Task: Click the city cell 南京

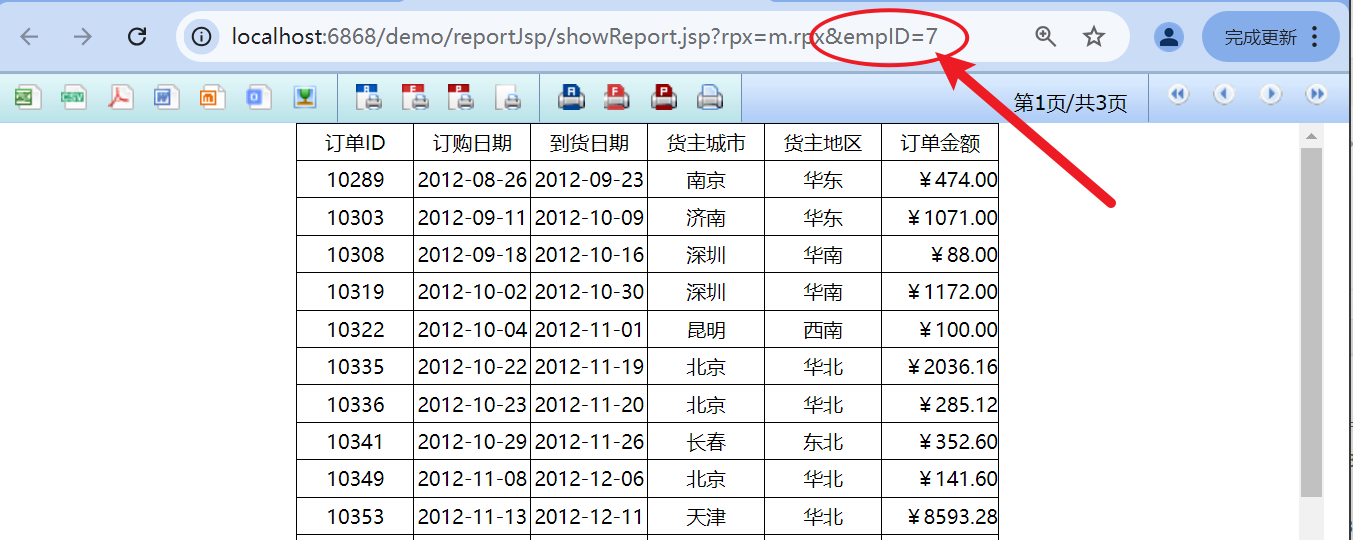Action: 706,180
